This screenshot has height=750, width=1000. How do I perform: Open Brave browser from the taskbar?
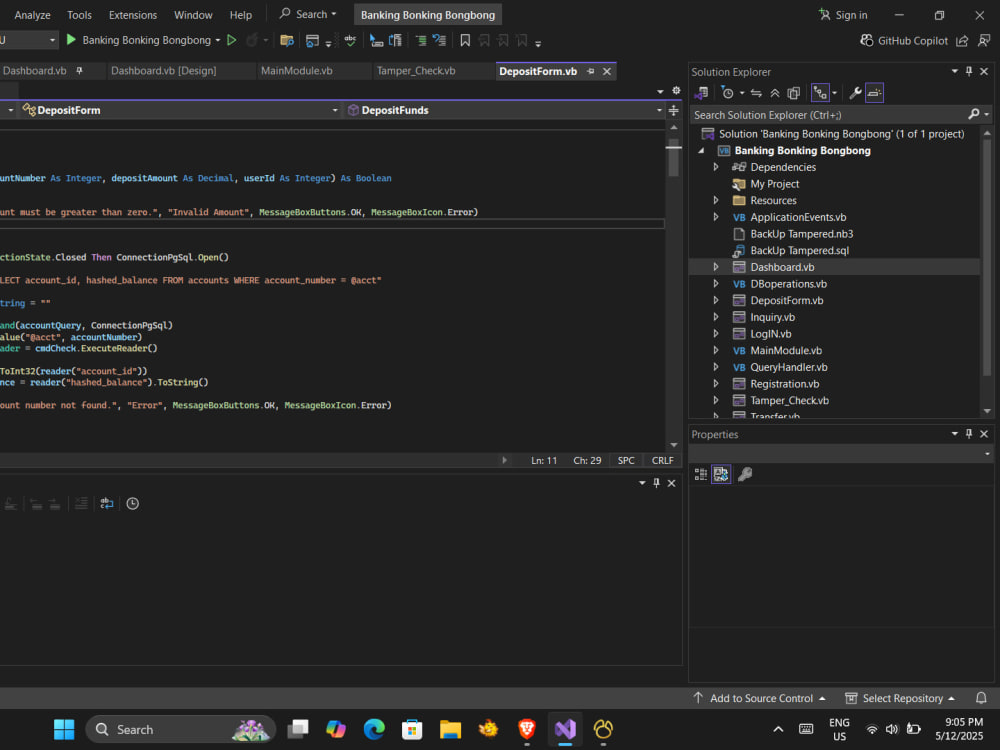coord(527,729)
